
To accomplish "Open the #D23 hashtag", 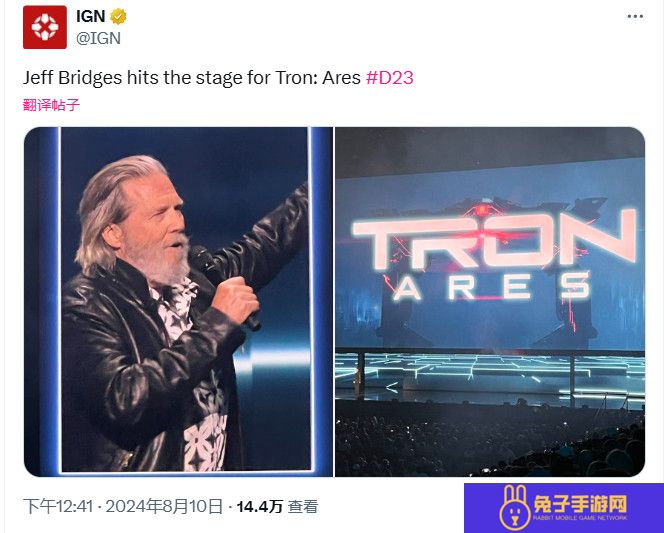I will 390,78.
